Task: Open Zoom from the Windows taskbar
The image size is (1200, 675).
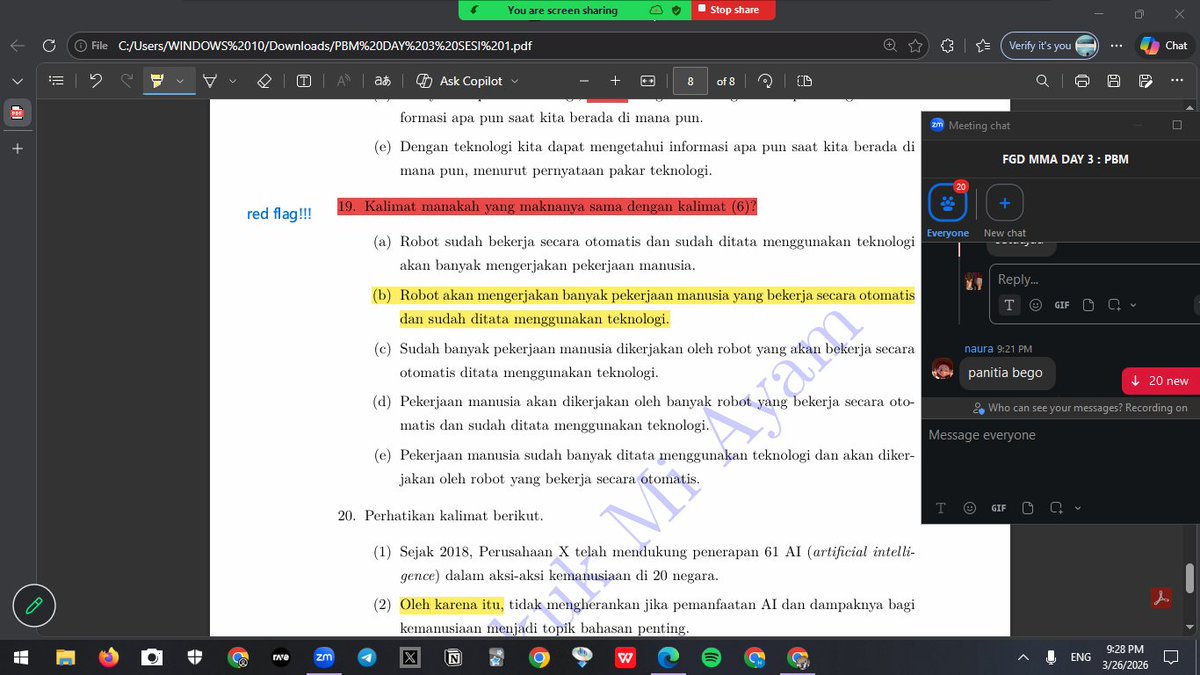Action: (x=323, y=657)
